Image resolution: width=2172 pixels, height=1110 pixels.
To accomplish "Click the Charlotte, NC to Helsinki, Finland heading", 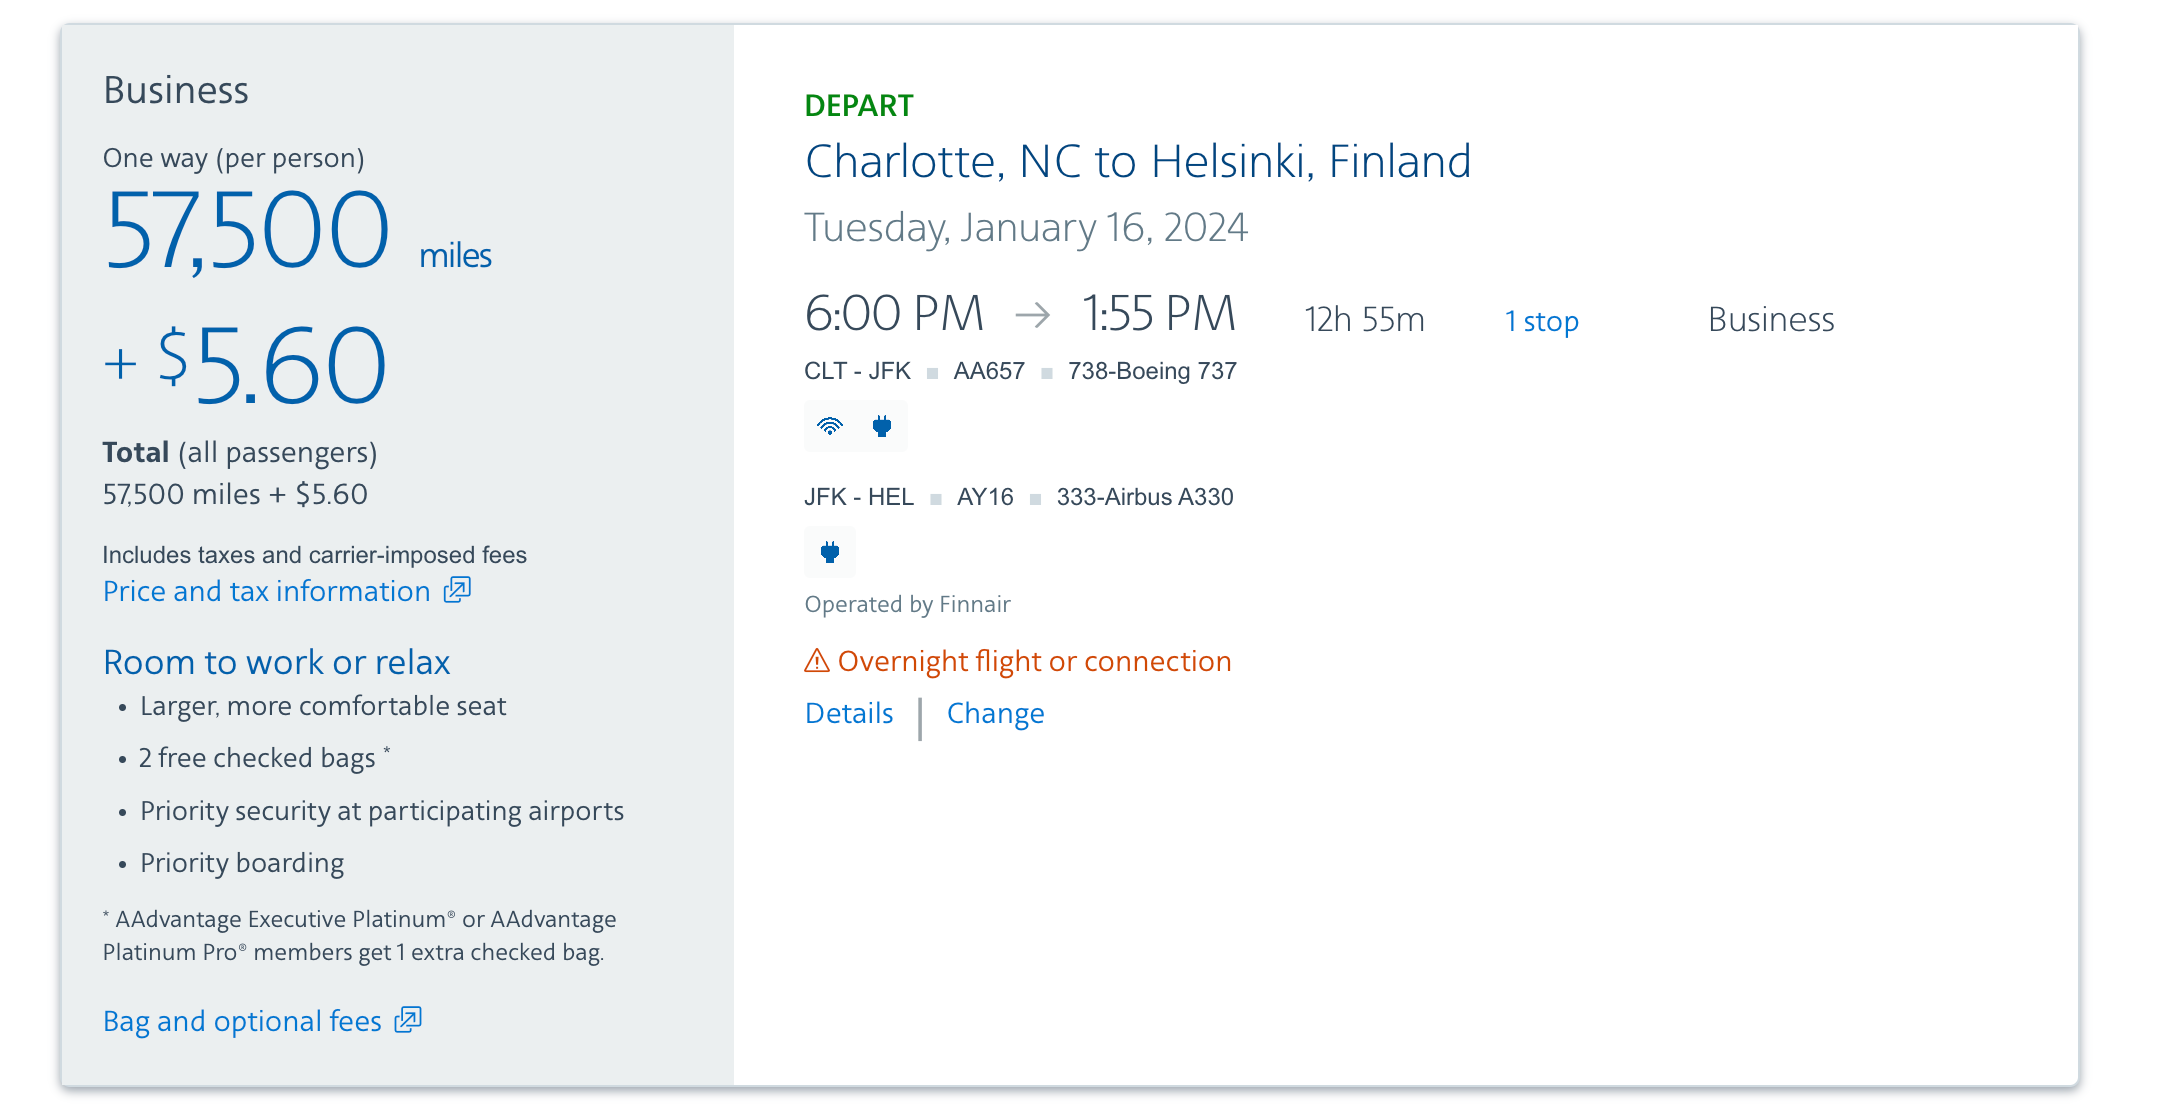I will [x=1138, y=162].
